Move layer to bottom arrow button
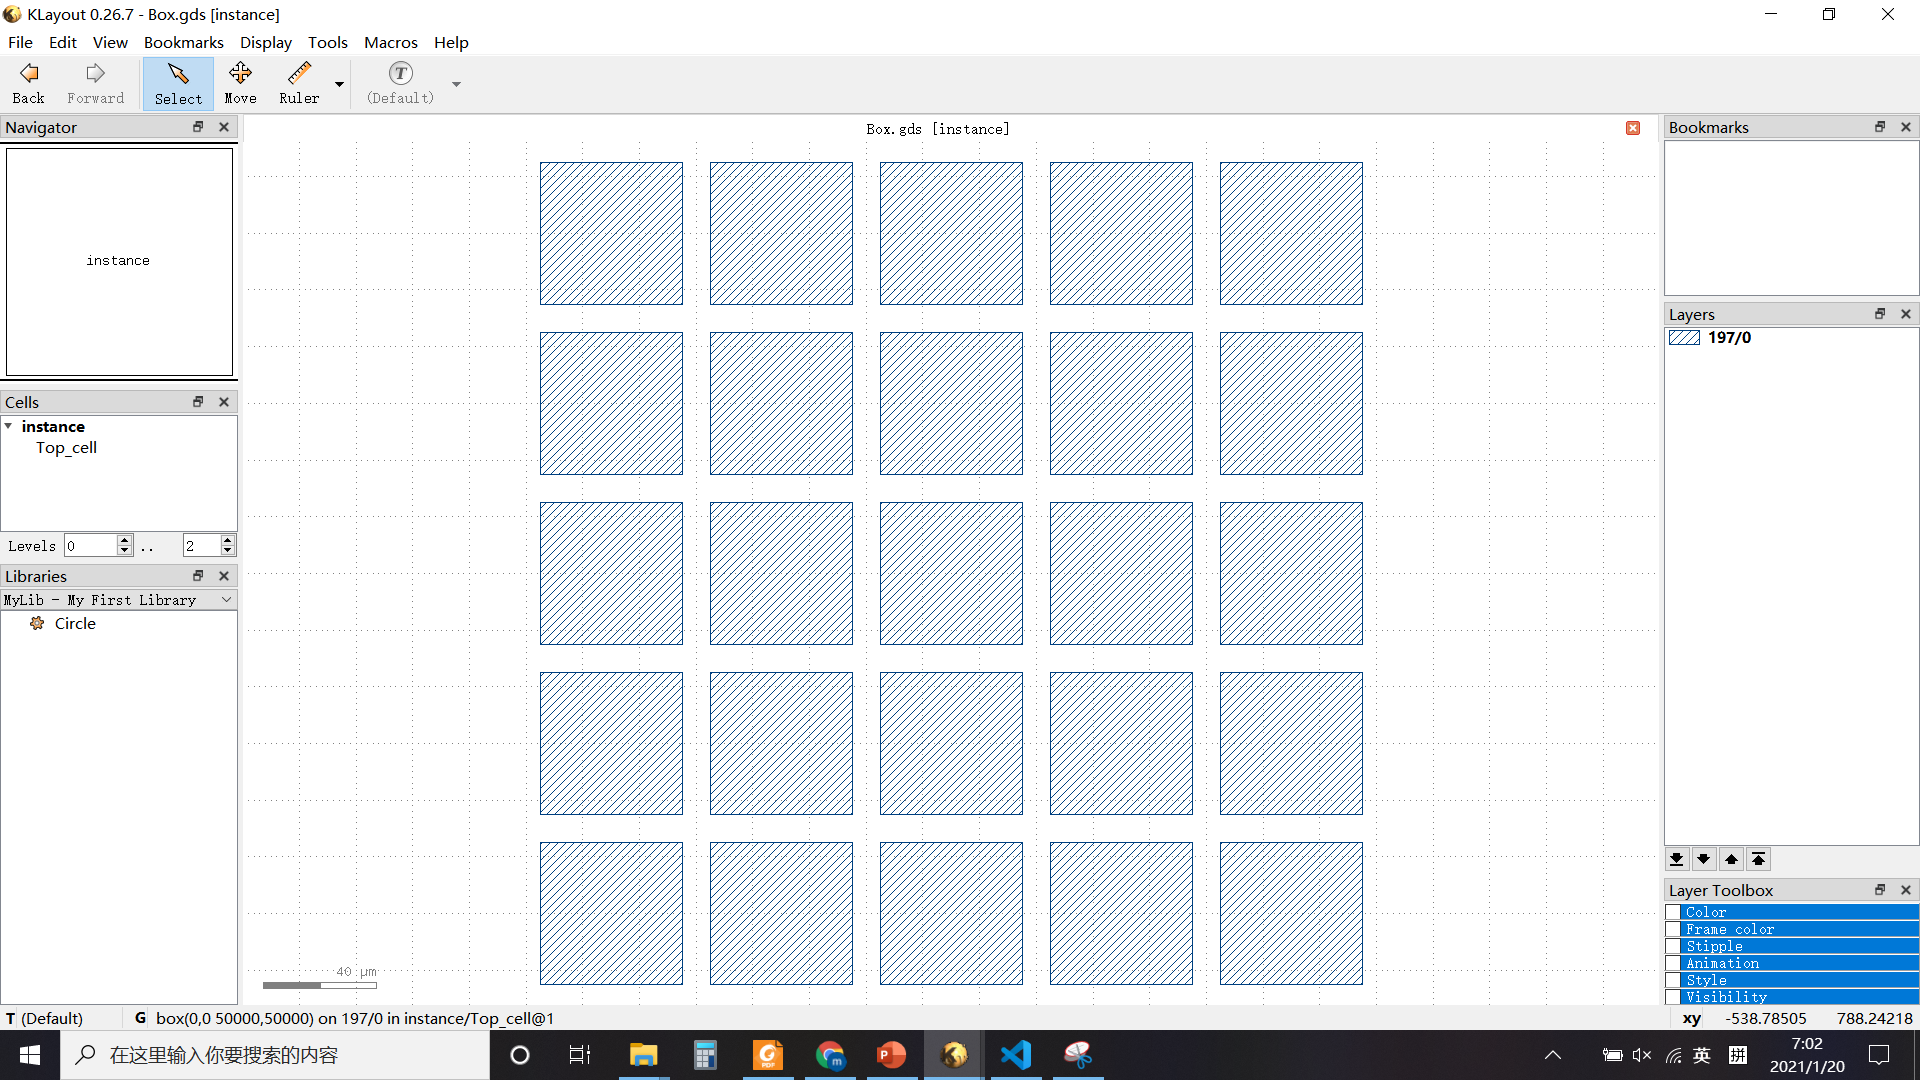This screenshot has width=1920, height=1080. pos(1677,859)
